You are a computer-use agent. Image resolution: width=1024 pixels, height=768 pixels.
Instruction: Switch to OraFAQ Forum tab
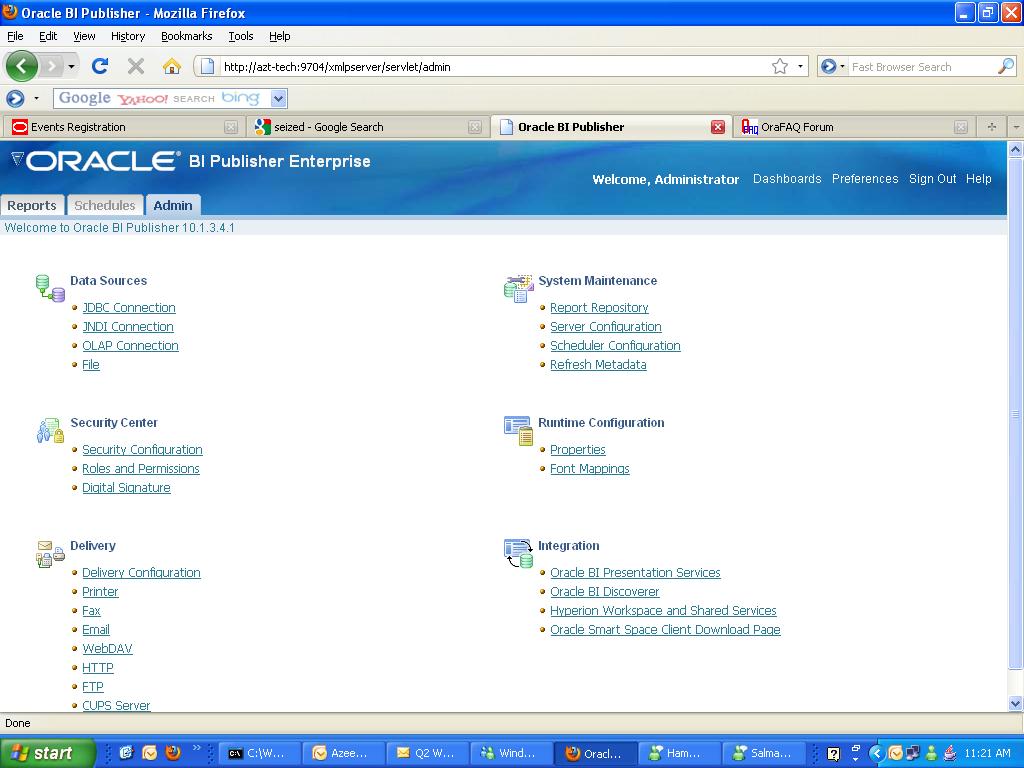854,127
